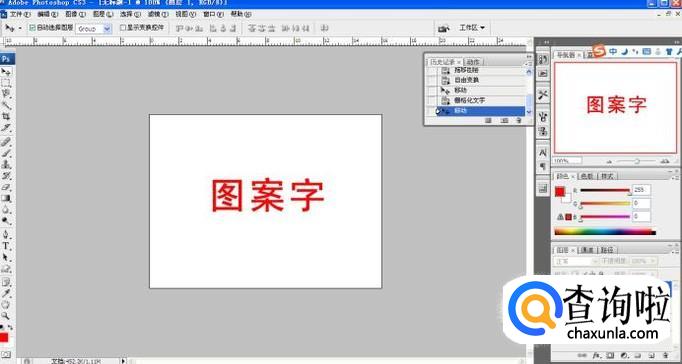The image size is (682, 364).
Task: Select the Rectangular Marquee tool
Action: point(6,83)
